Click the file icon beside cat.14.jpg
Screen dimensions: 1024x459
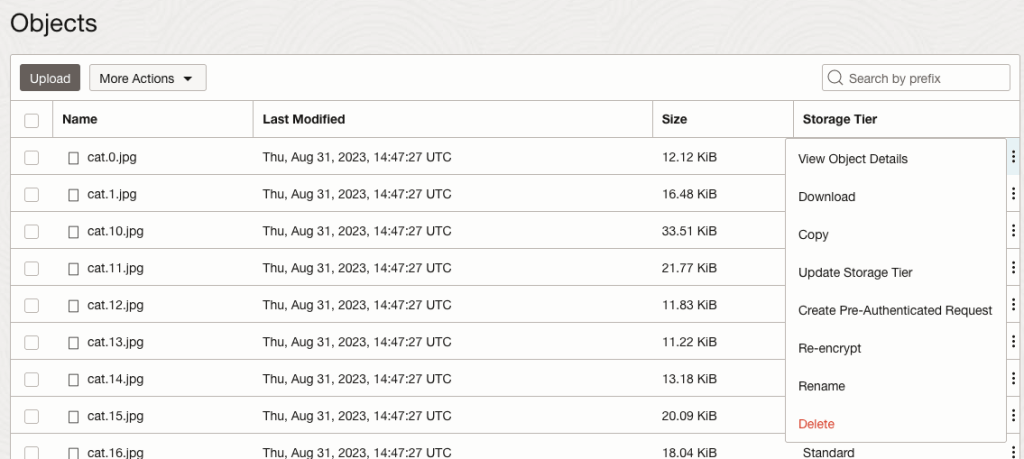[x=73, y=379]
